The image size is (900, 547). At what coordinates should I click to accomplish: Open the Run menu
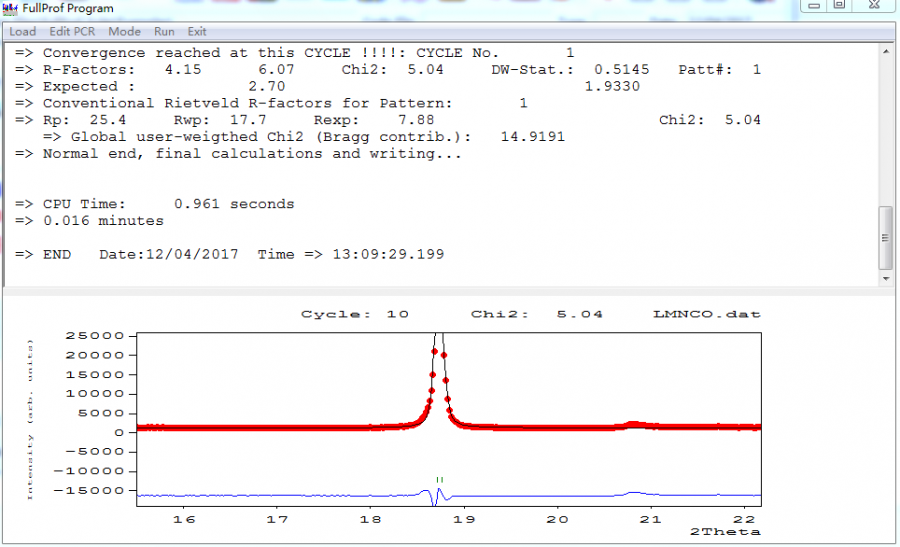[x=164, y=32]
